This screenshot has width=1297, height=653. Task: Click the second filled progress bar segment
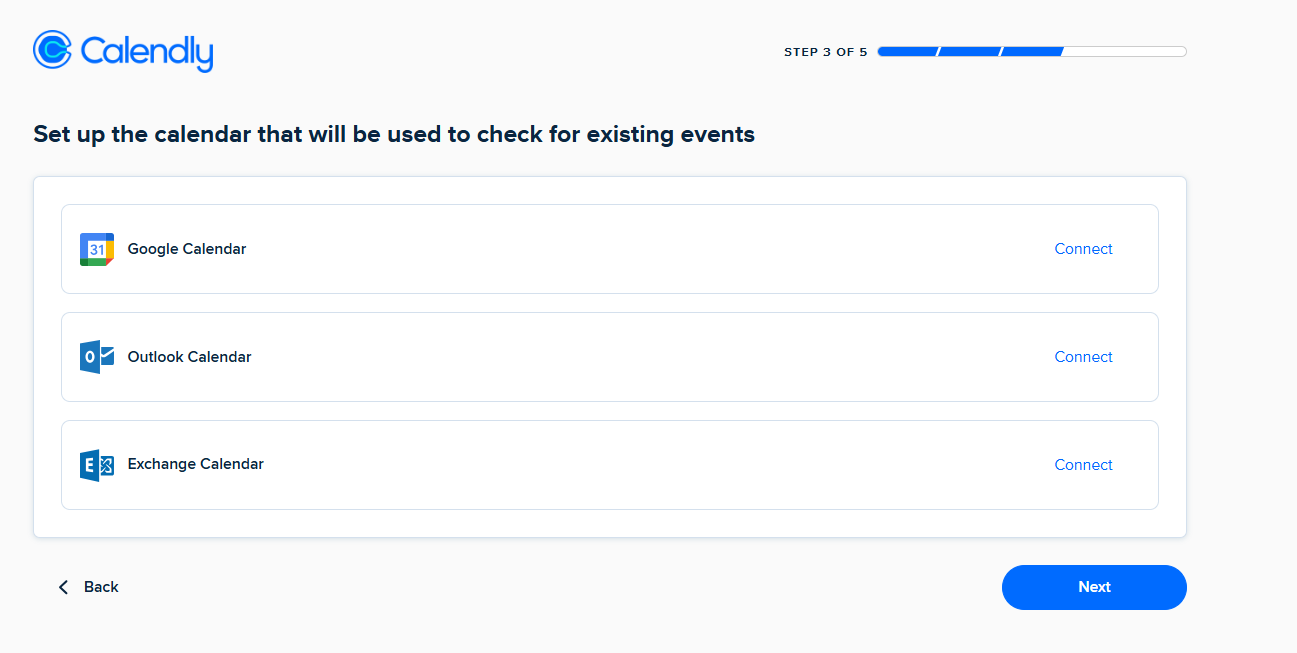click(x=970, y=52)
